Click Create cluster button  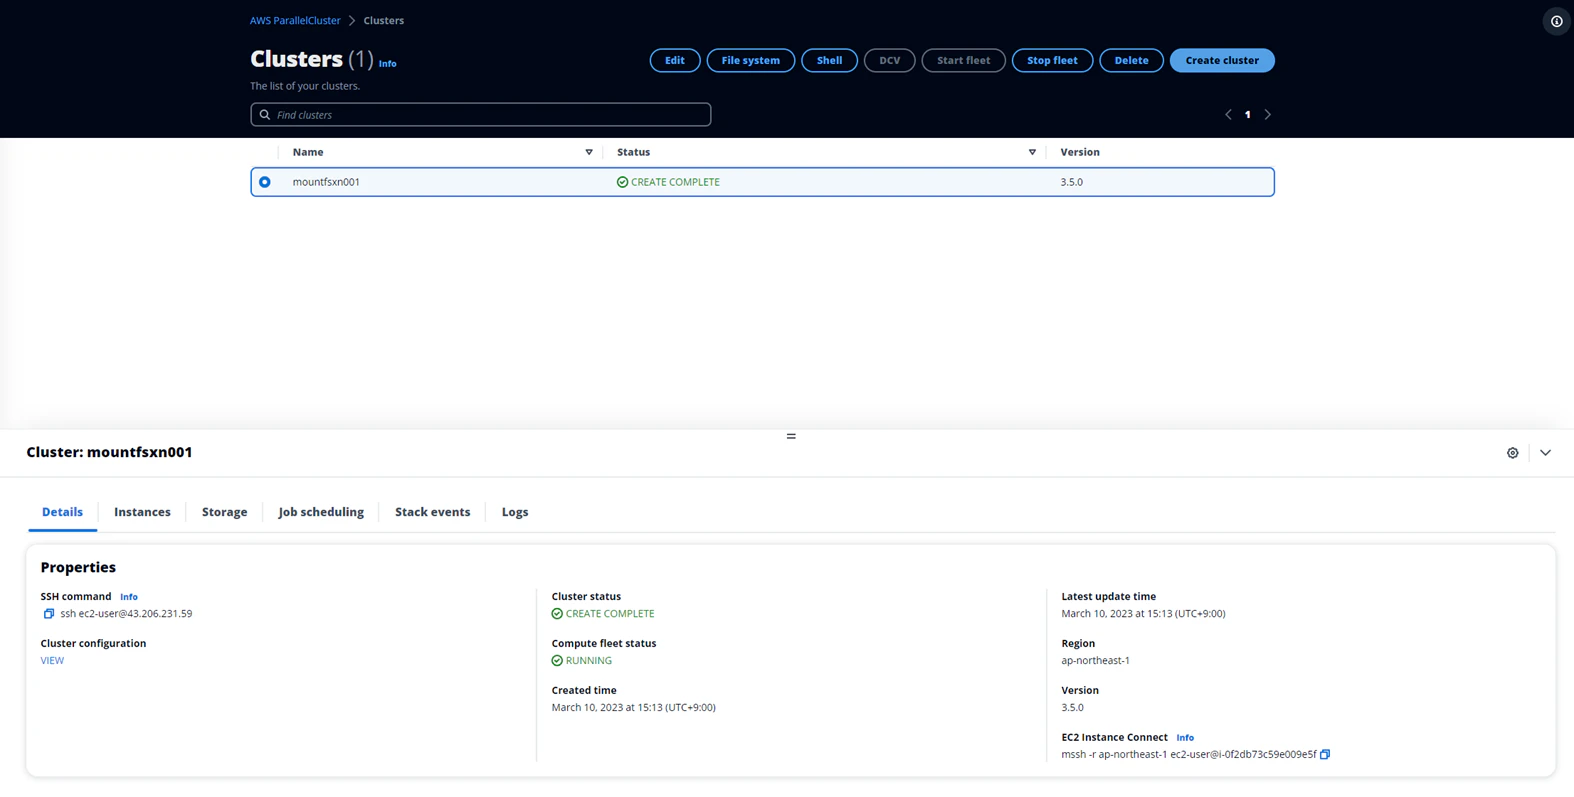click(1222, 60)
